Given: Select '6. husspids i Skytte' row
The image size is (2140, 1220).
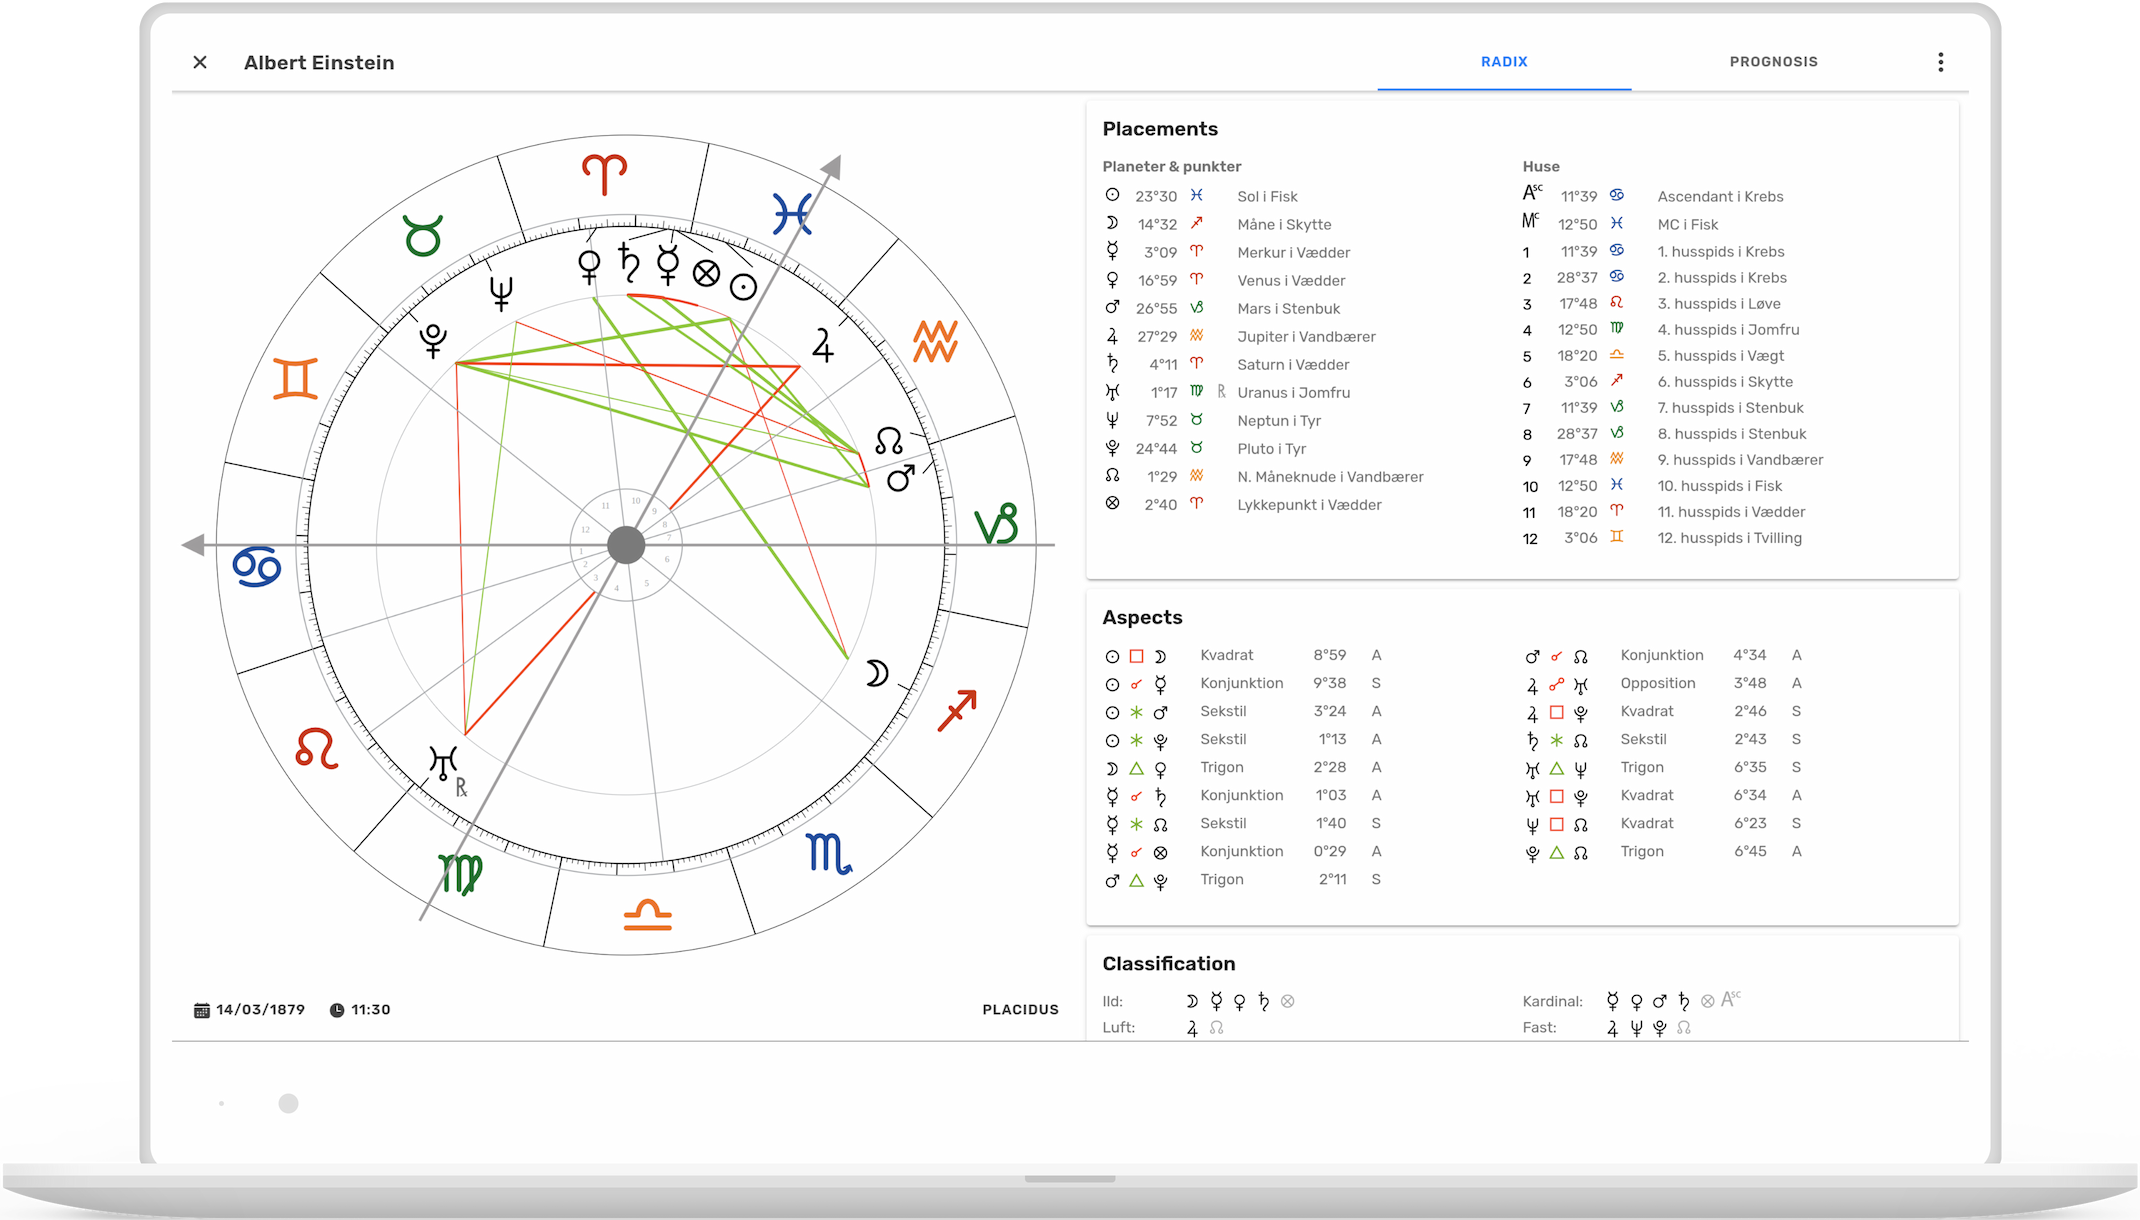Looking at the screenshot, I should [1724, 381].
